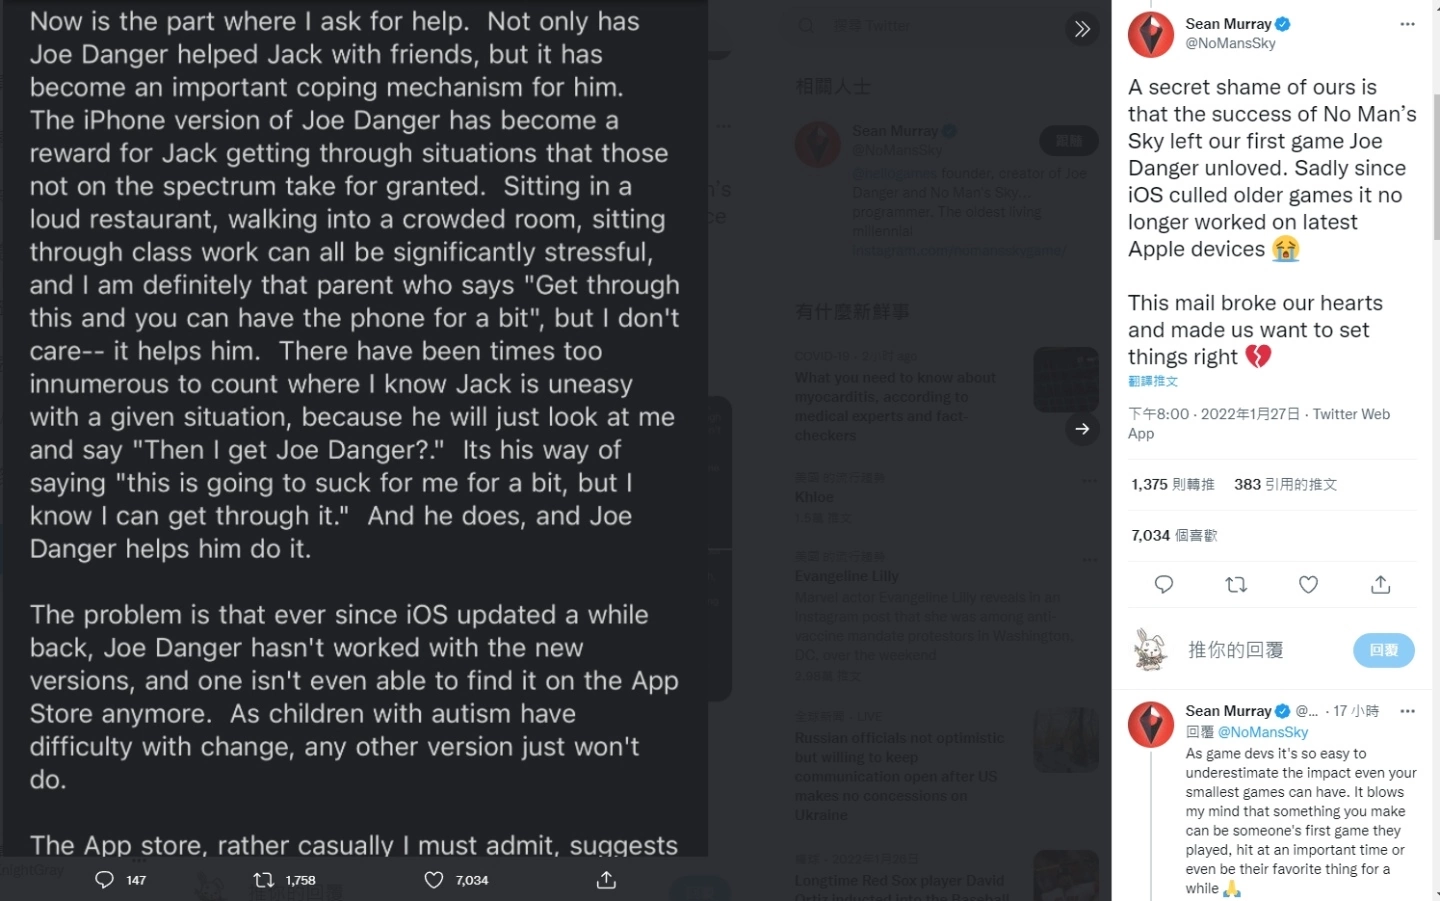
Task: Click the reply icon under the tweet stats
Action: point(1164,585)
